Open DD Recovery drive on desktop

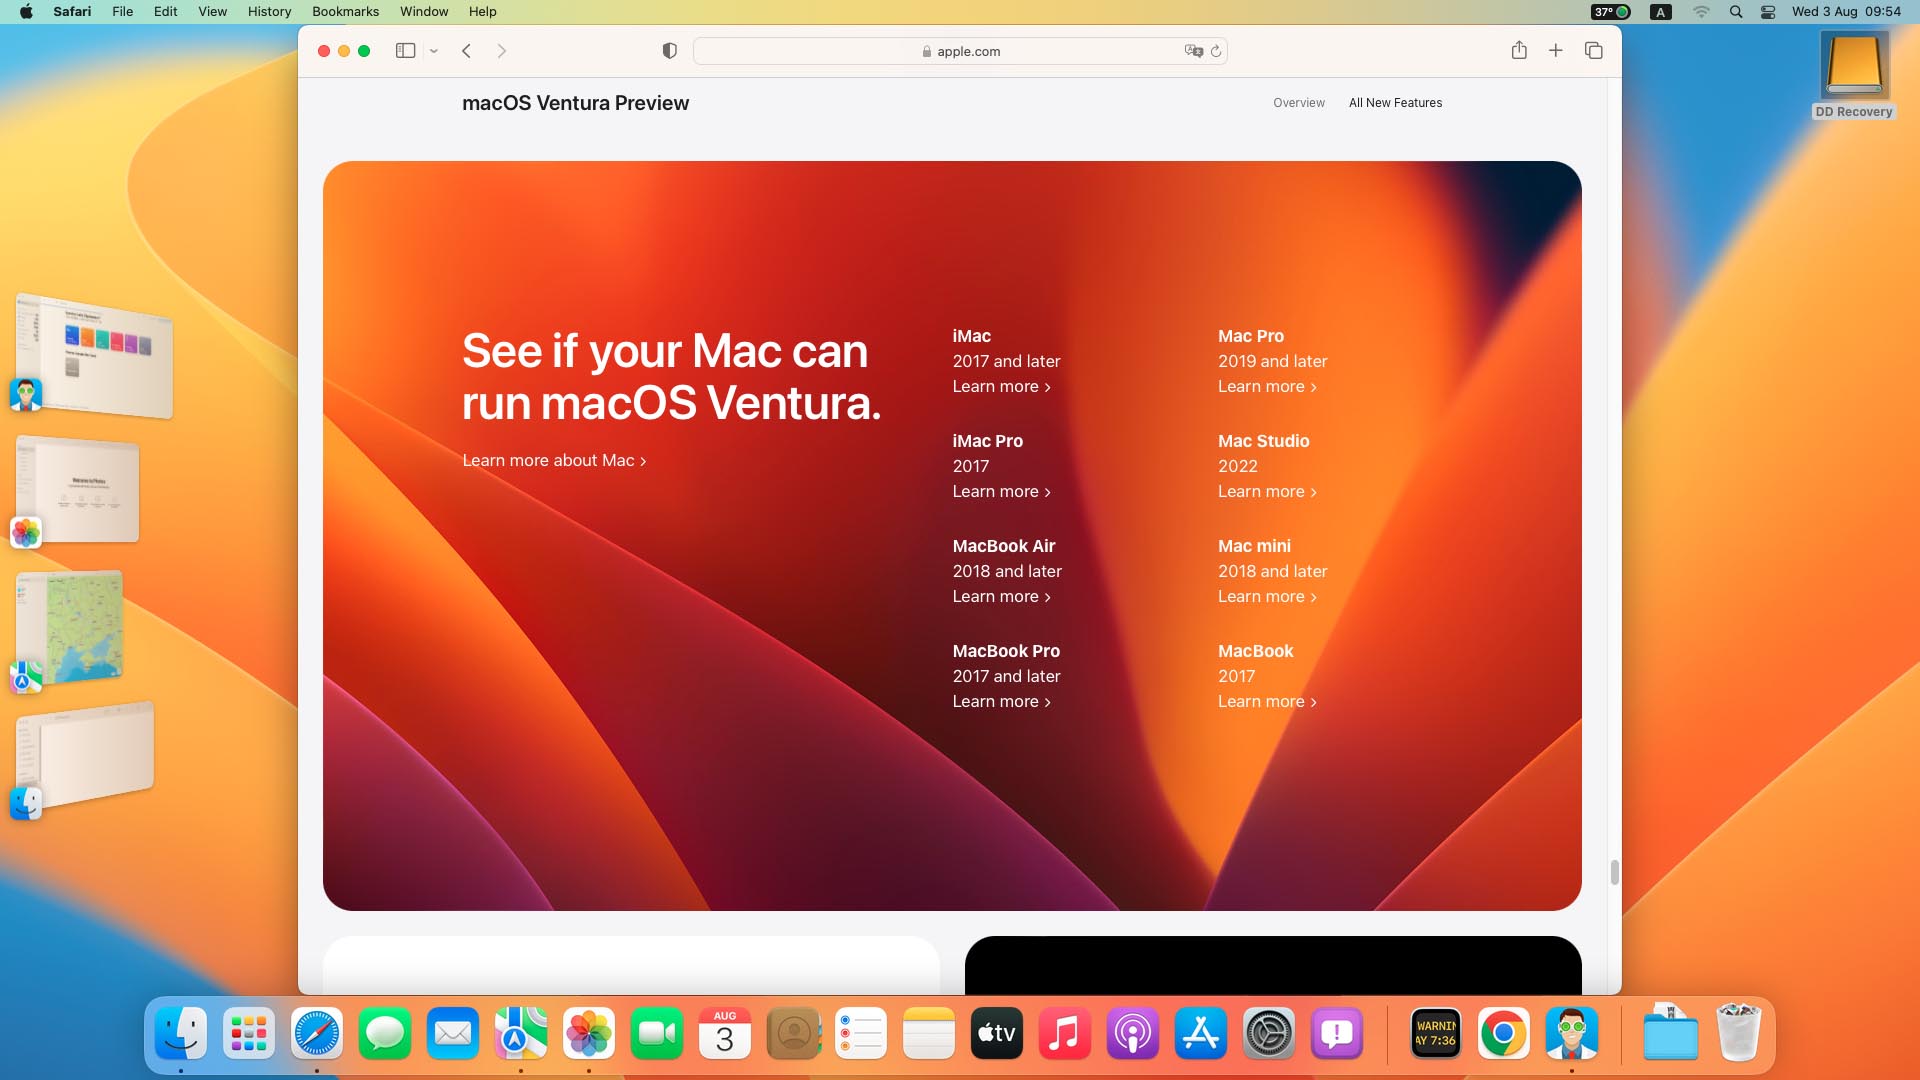coord(1854,75)
